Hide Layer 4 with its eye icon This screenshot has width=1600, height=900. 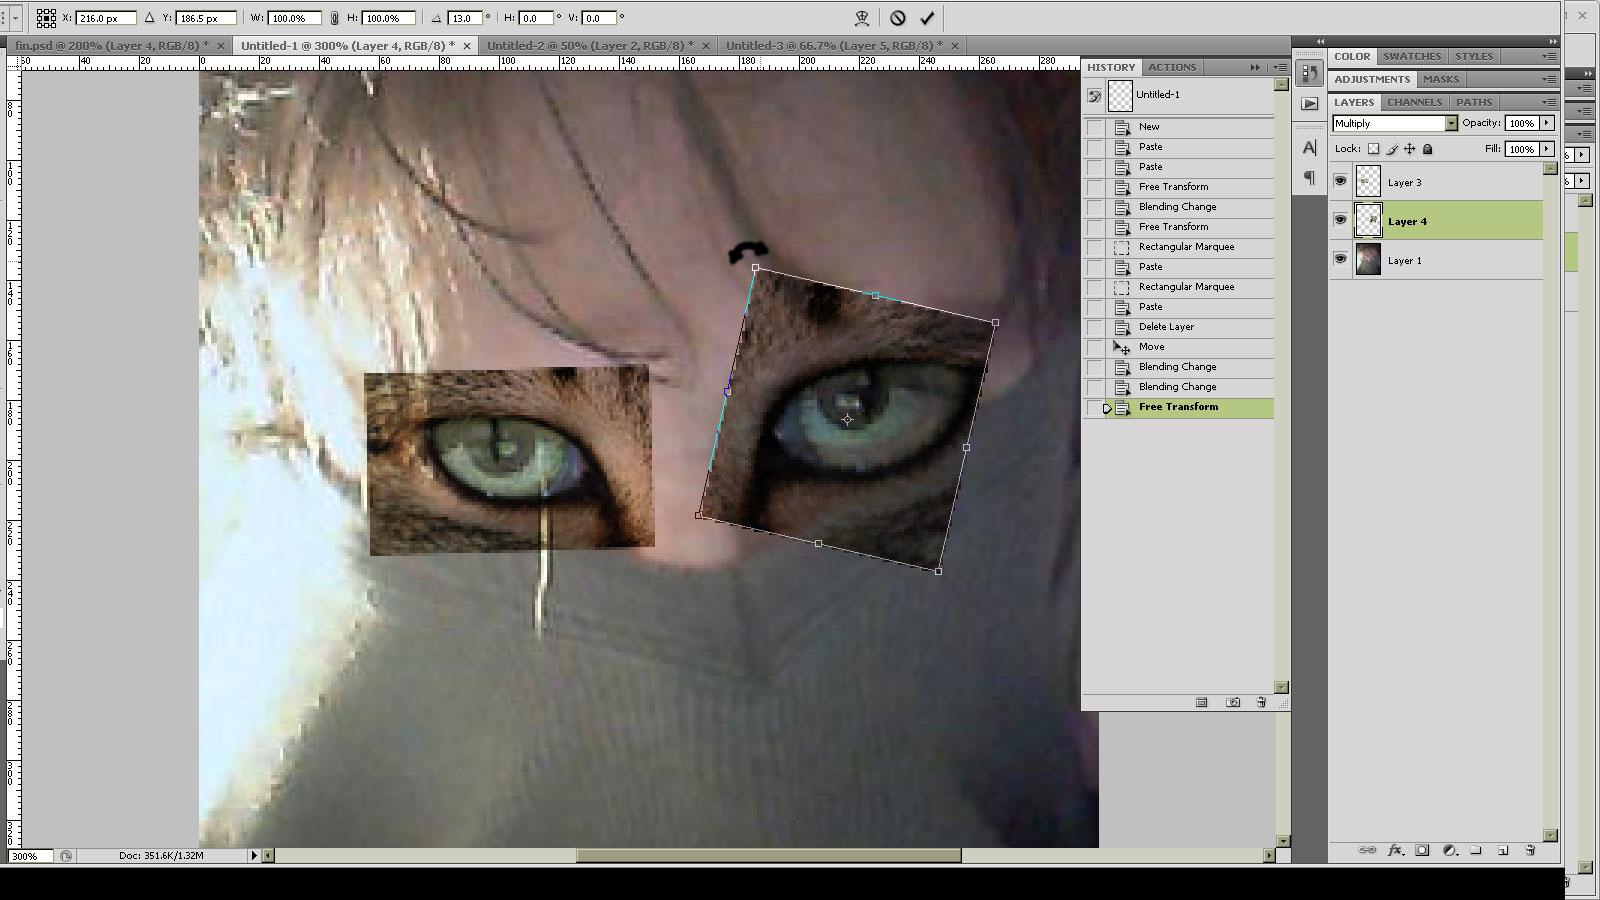tap(1341, 221)
